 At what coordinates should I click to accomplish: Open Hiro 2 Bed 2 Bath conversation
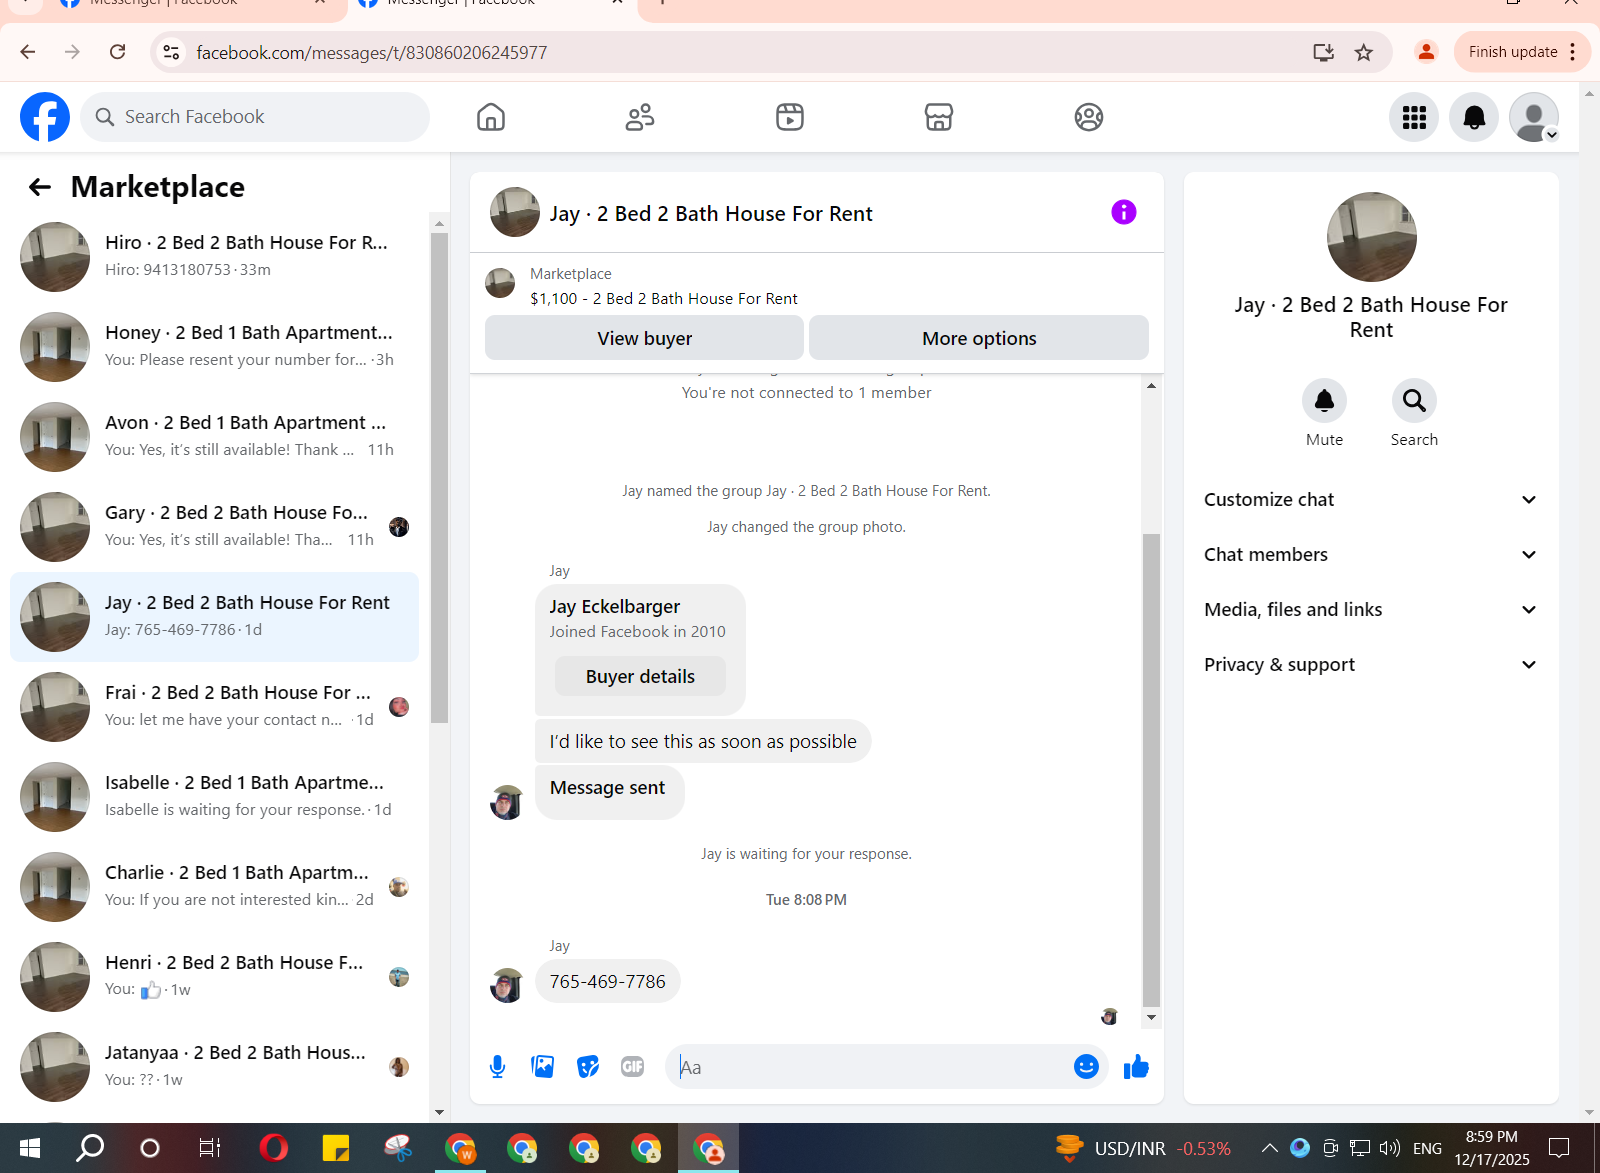click(214, 257)
